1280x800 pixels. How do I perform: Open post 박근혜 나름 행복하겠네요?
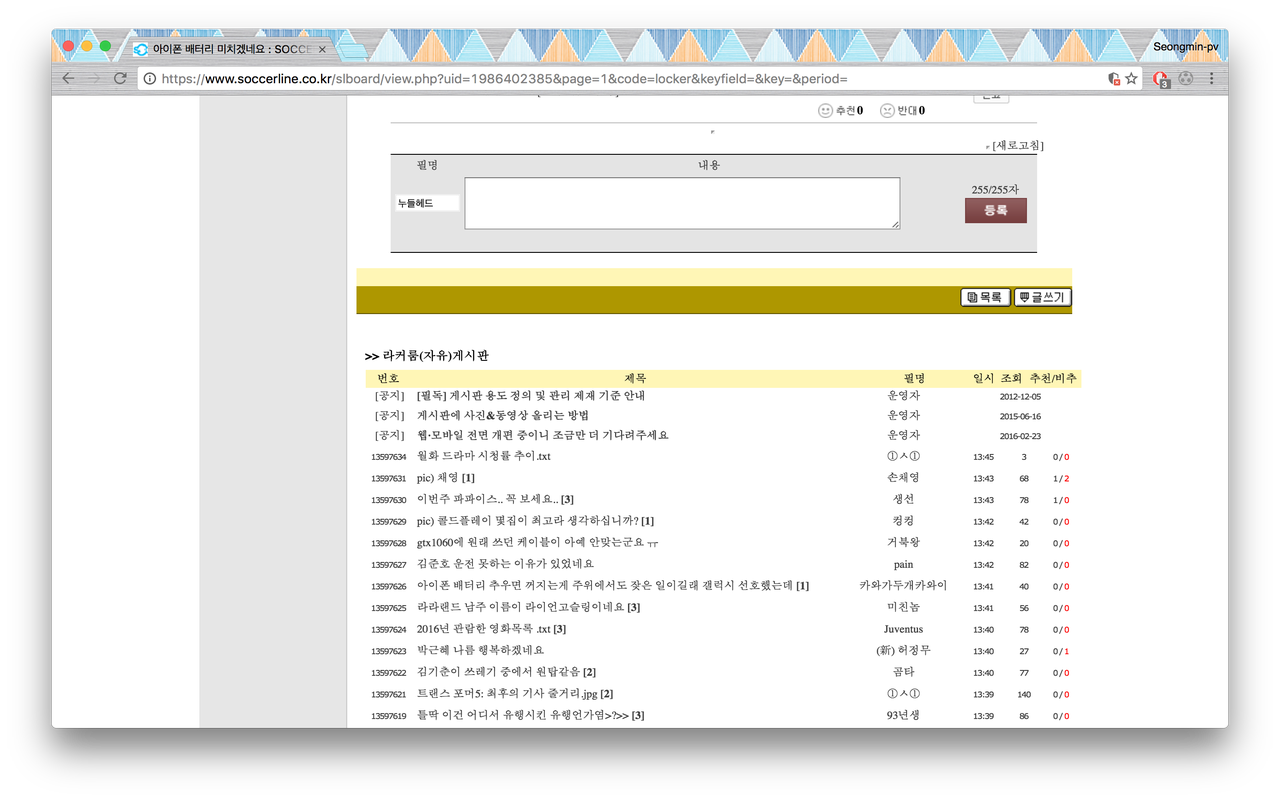480,650
